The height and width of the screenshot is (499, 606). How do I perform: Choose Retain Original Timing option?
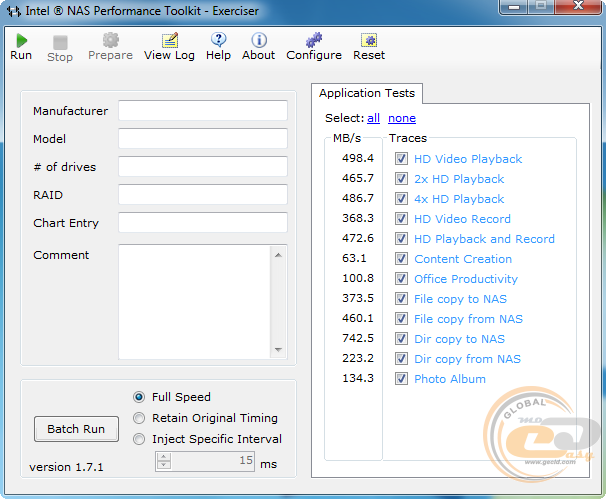click(x=139, y=418)
